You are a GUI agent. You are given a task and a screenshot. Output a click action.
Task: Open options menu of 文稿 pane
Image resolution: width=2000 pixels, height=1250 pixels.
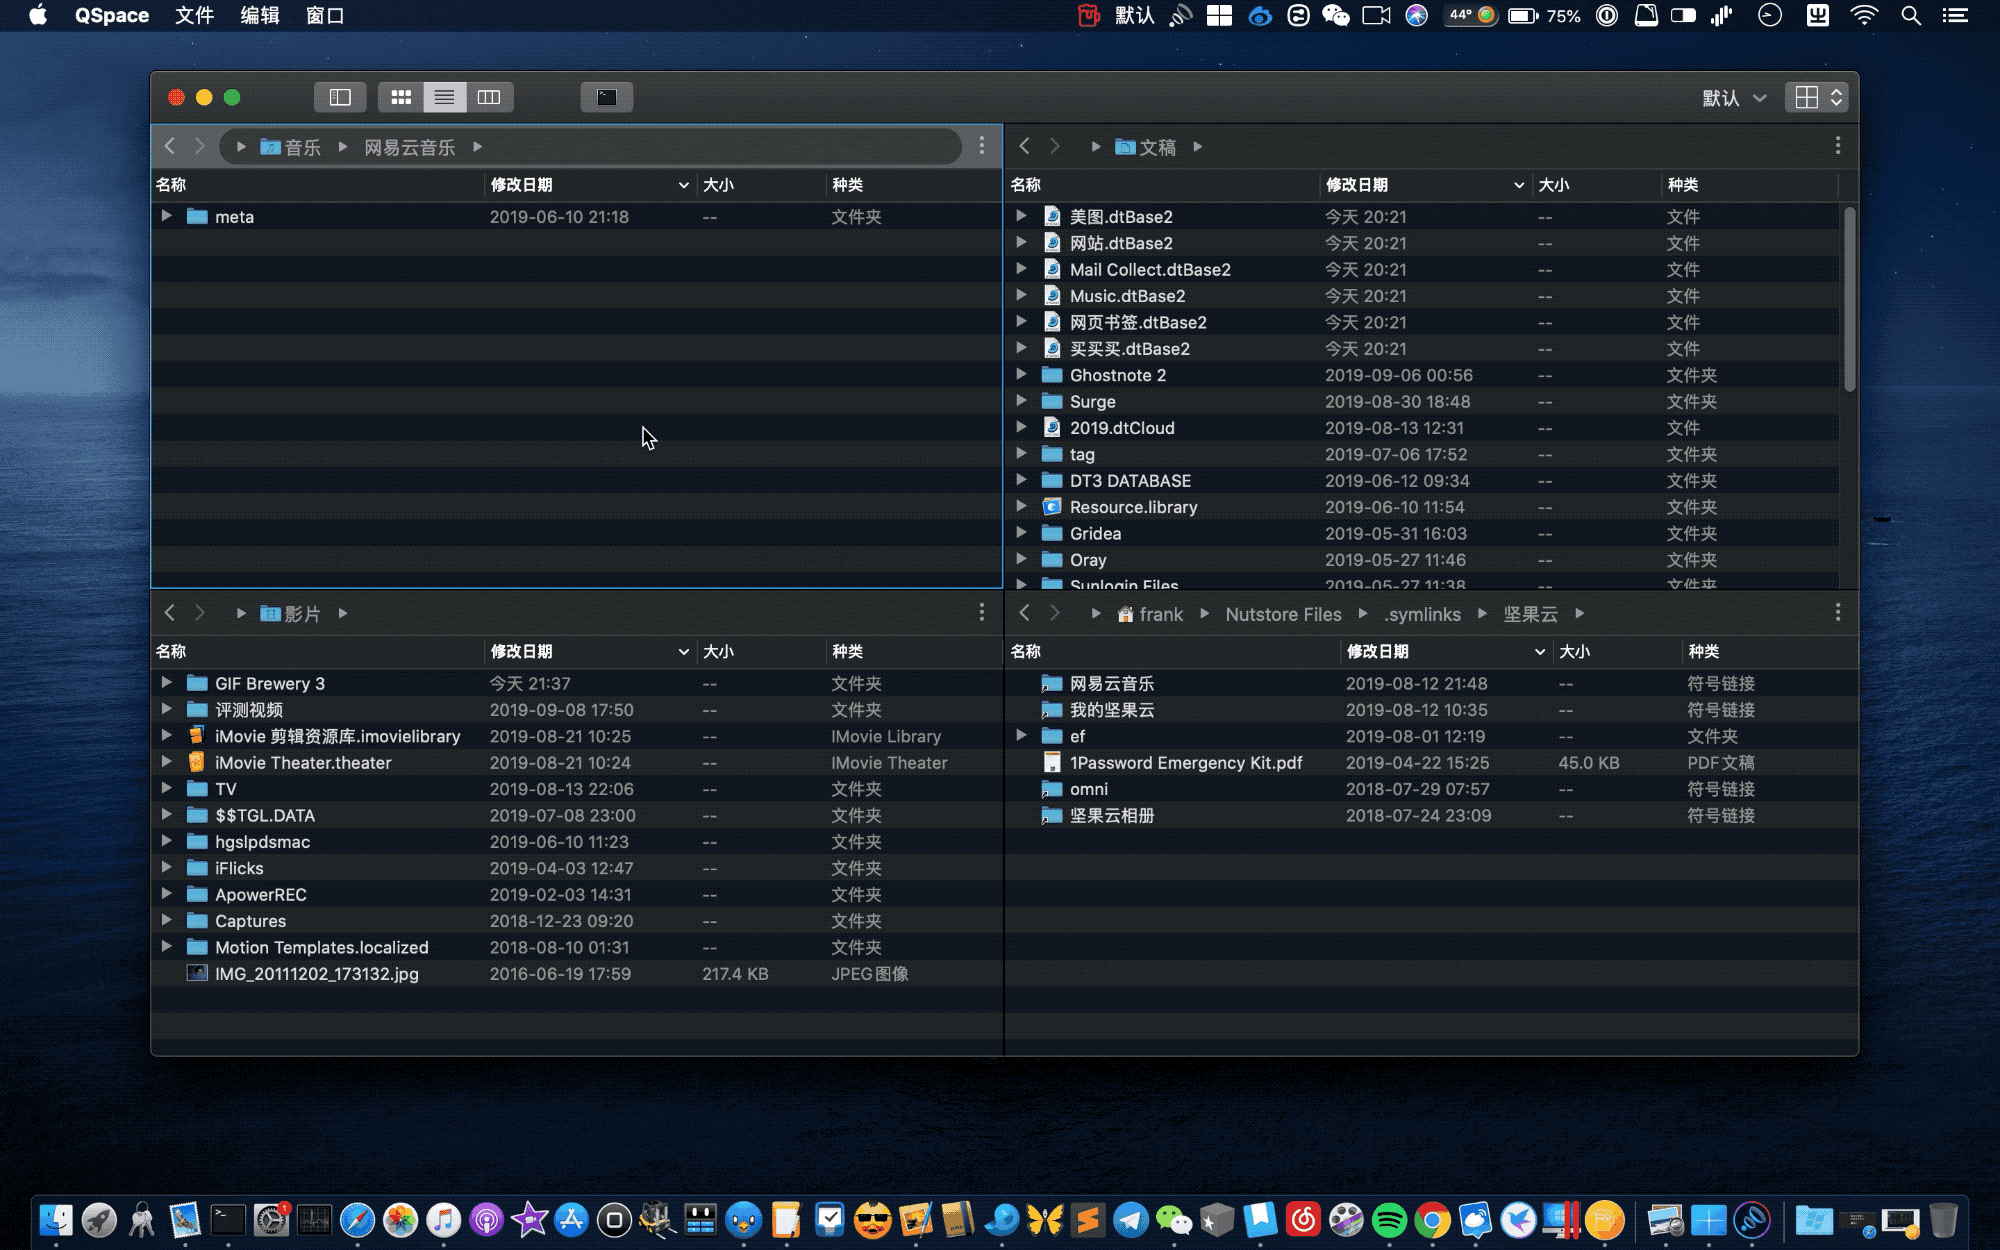point(1837,146)
